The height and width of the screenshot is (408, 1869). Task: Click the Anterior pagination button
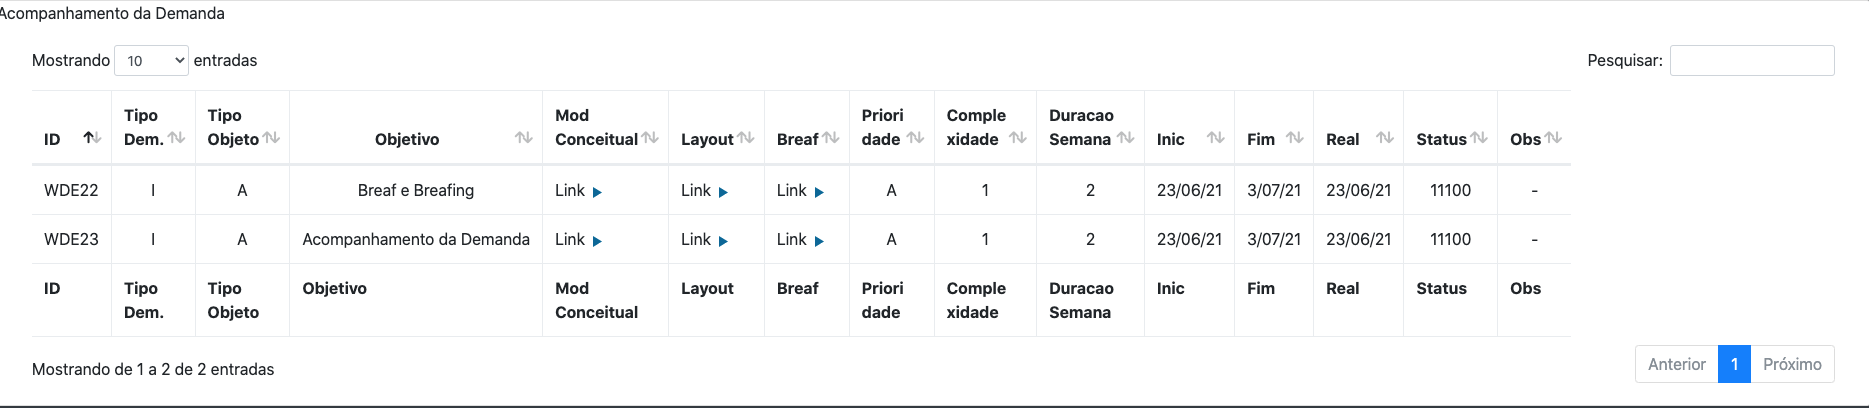click(1676, 364)
